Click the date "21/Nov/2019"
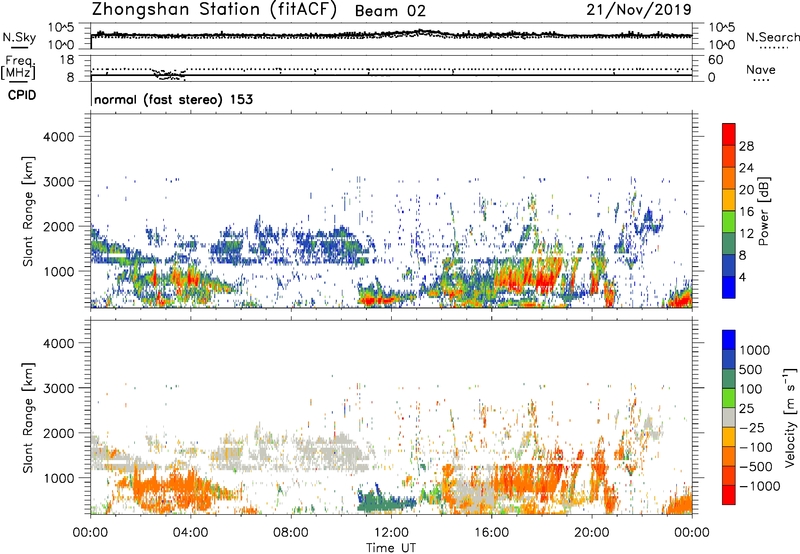This screenshot has height=554, width=800. point(639,10)
